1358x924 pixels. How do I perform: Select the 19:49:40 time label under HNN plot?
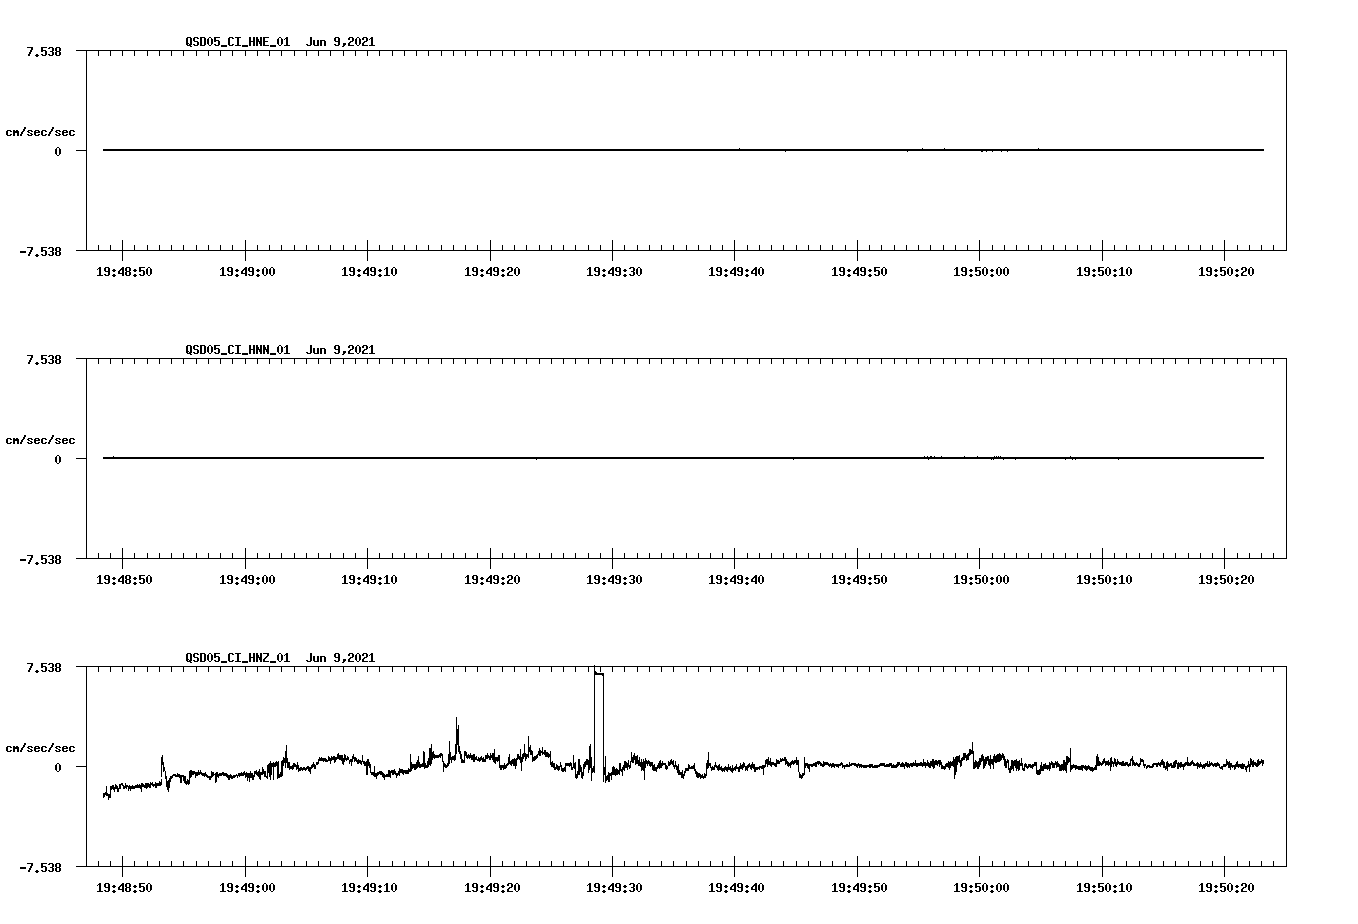[x=736, y=580]
